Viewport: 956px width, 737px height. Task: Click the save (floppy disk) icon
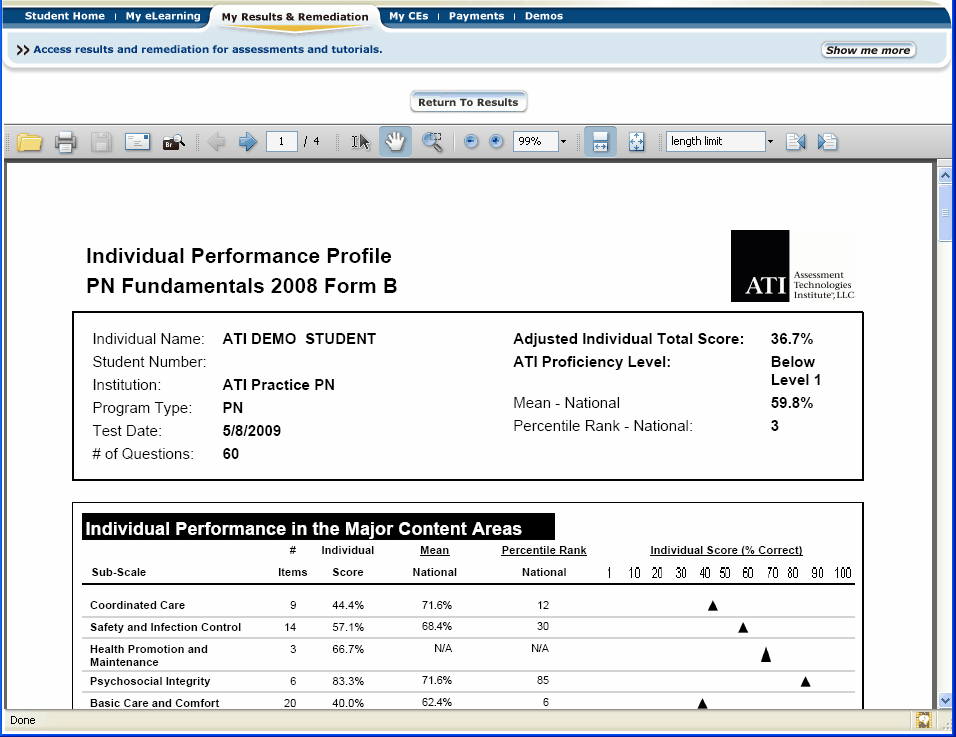pyautogui.click(x=101, y=142)
